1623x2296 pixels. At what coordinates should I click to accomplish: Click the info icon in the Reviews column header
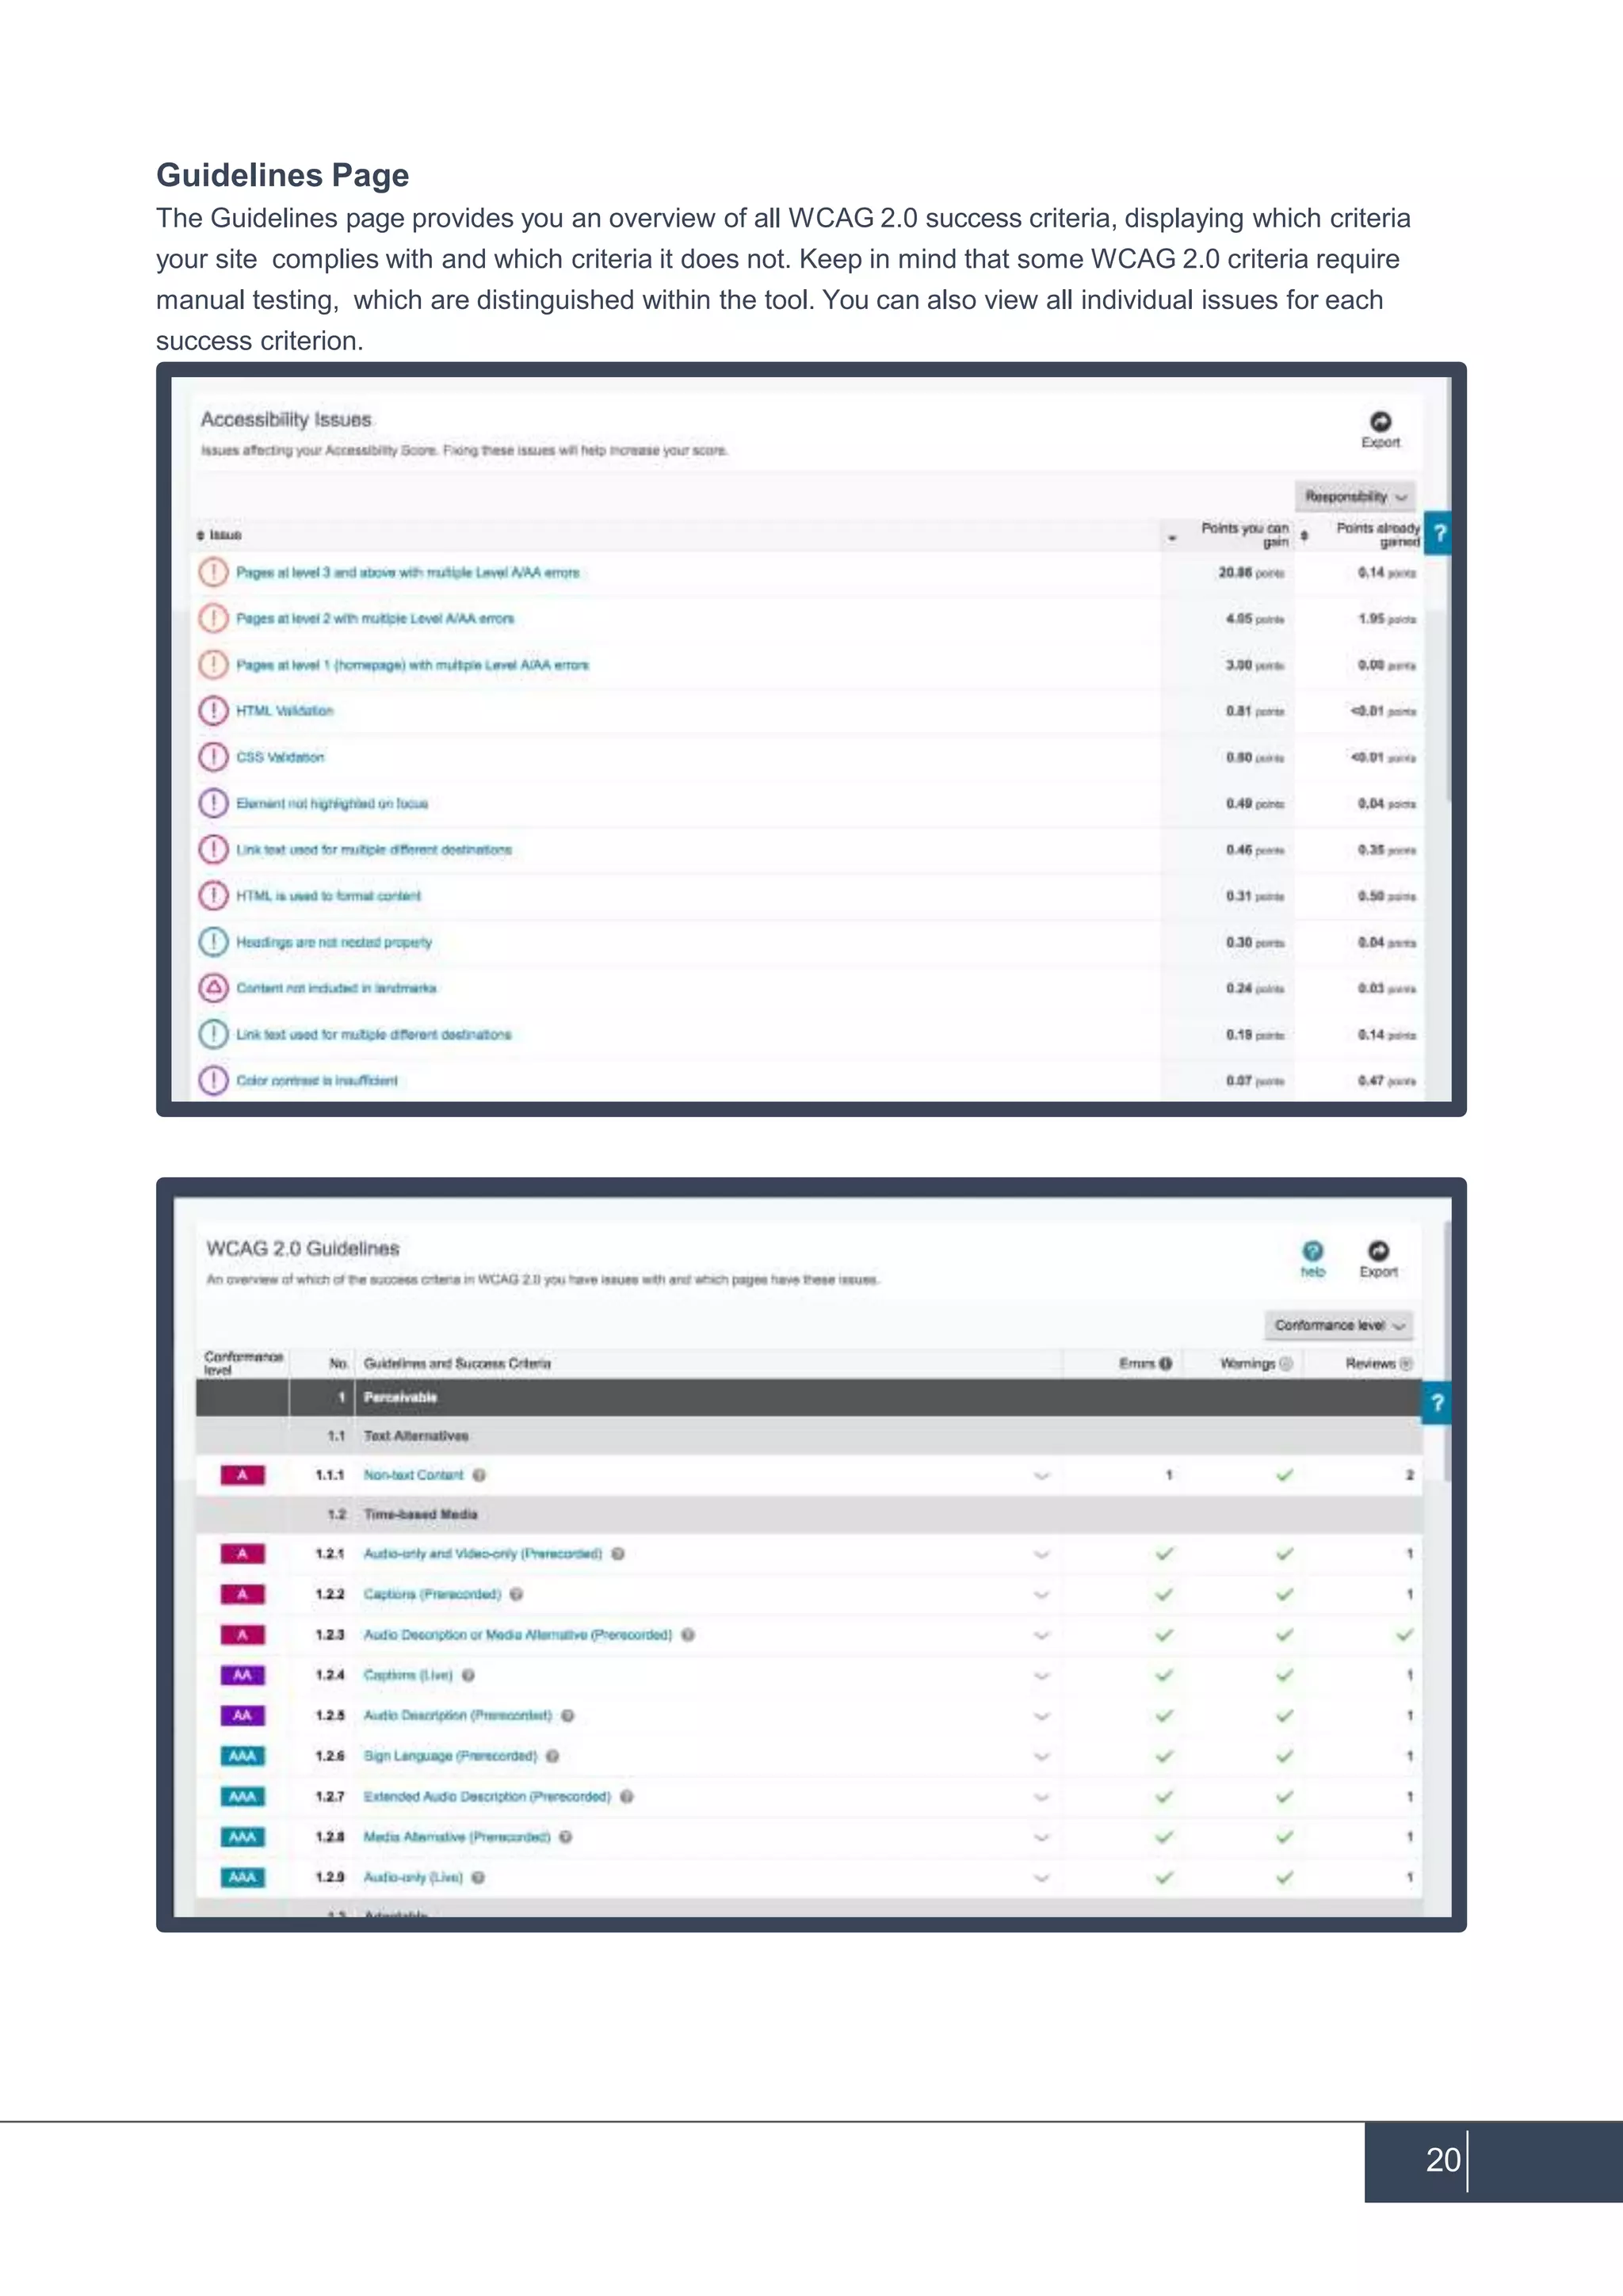[x=1406, y=1363]
